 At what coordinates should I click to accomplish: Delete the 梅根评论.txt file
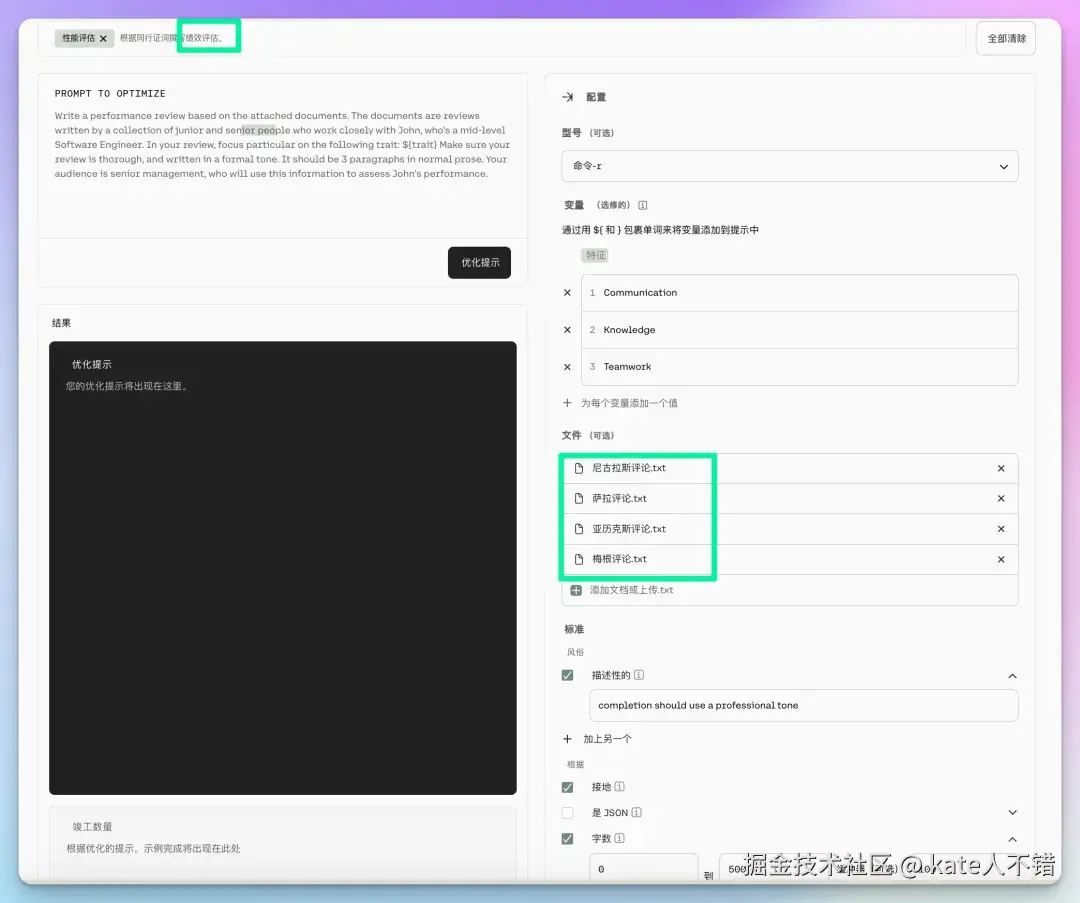pos(1001,559)
